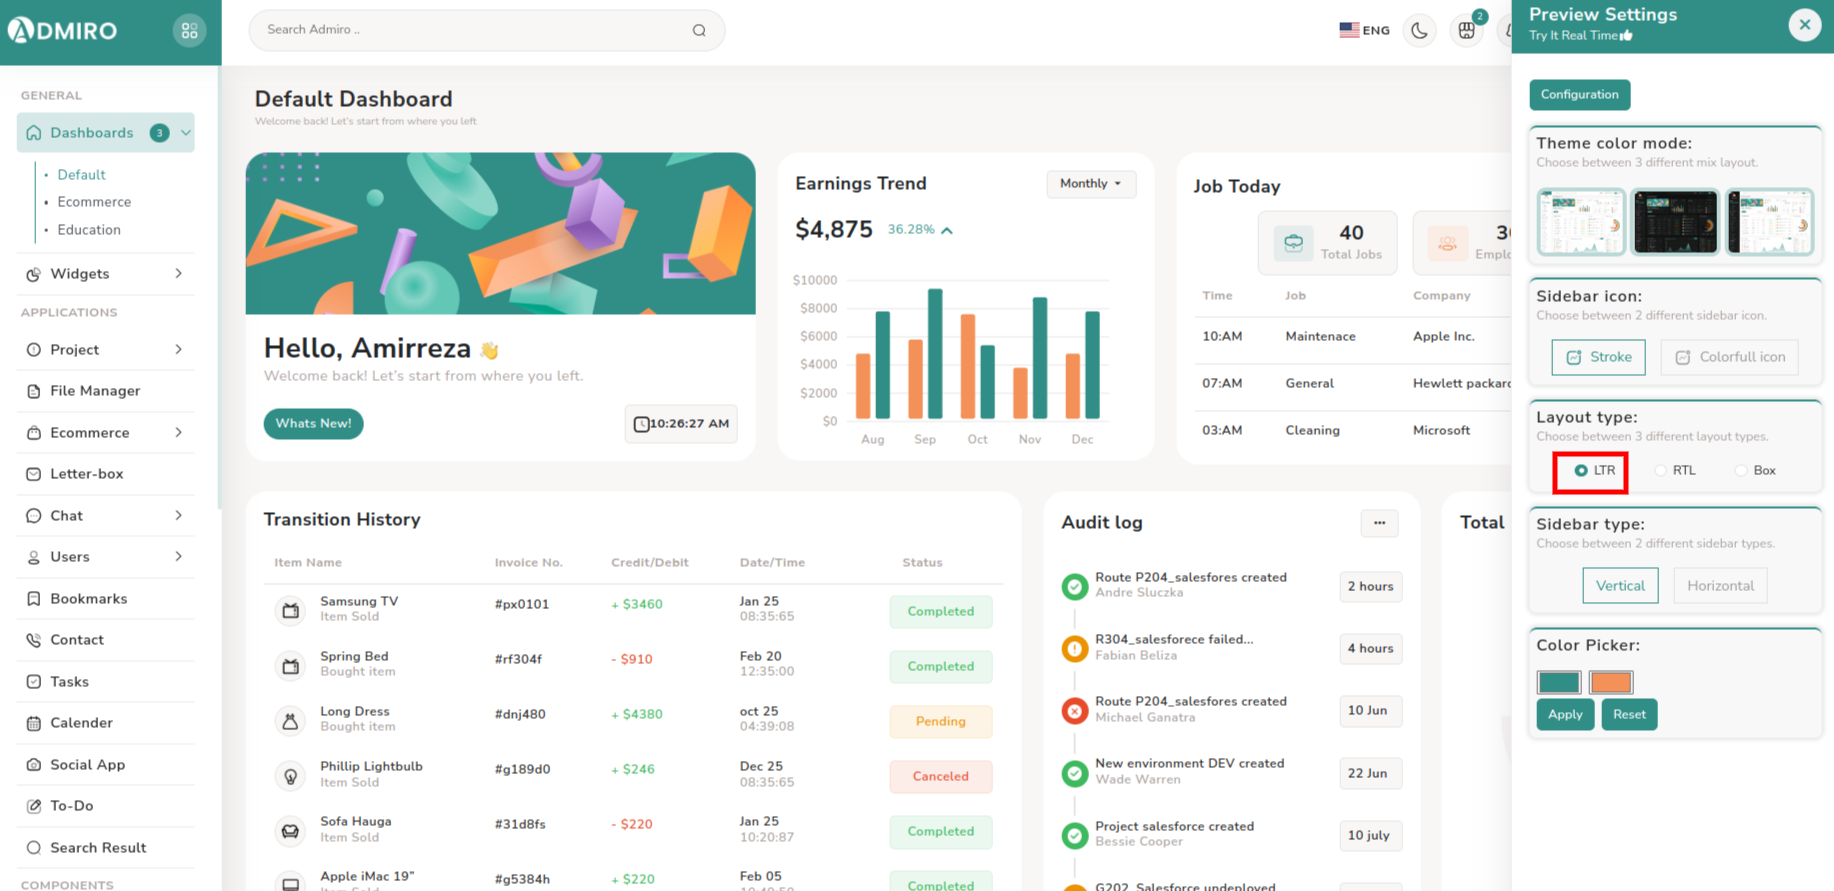Select the RTL layout radio button

1661,471
